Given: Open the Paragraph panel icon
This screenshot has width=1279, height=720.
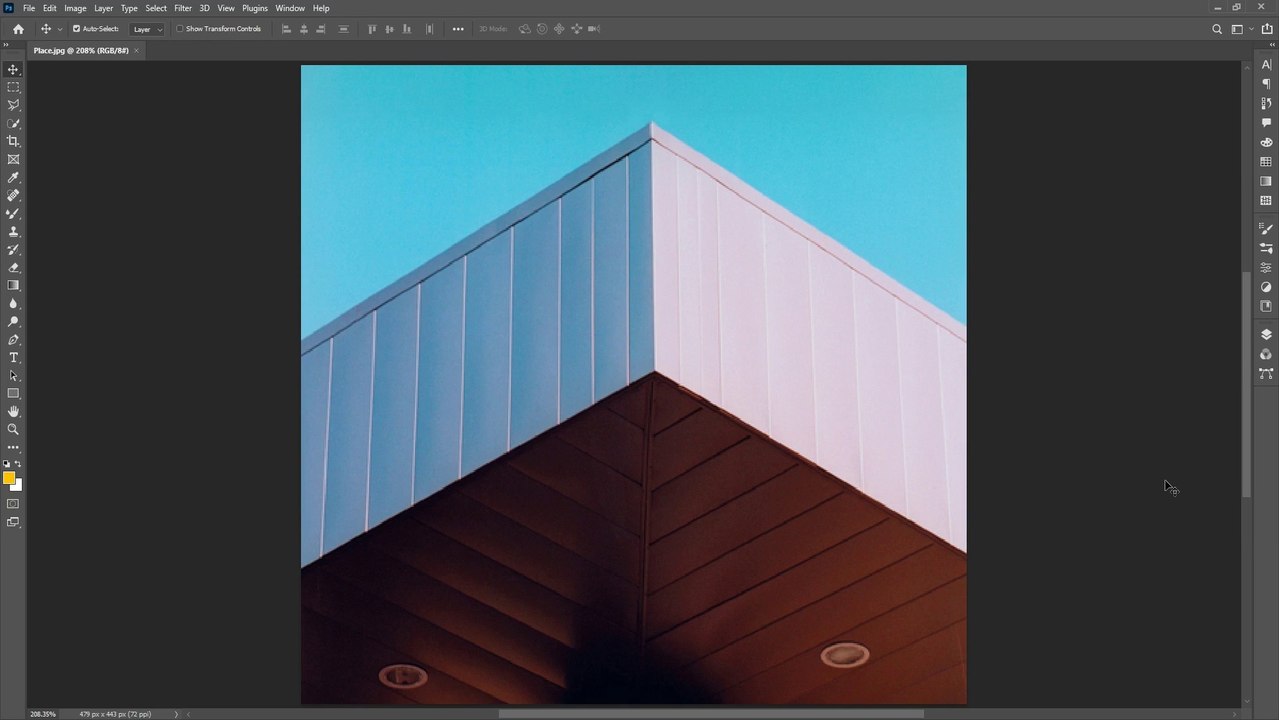Looking at the screenshot, I should [x=1266, y=84].
